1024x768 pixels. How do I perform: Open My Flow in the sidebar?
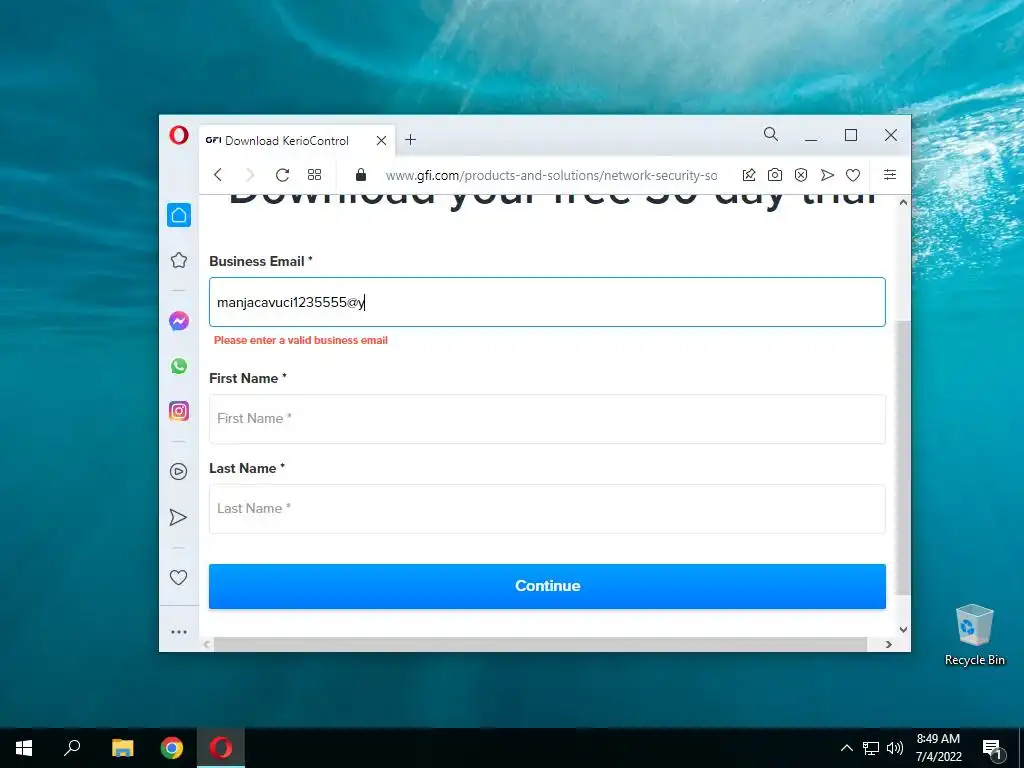click(178, 517)
